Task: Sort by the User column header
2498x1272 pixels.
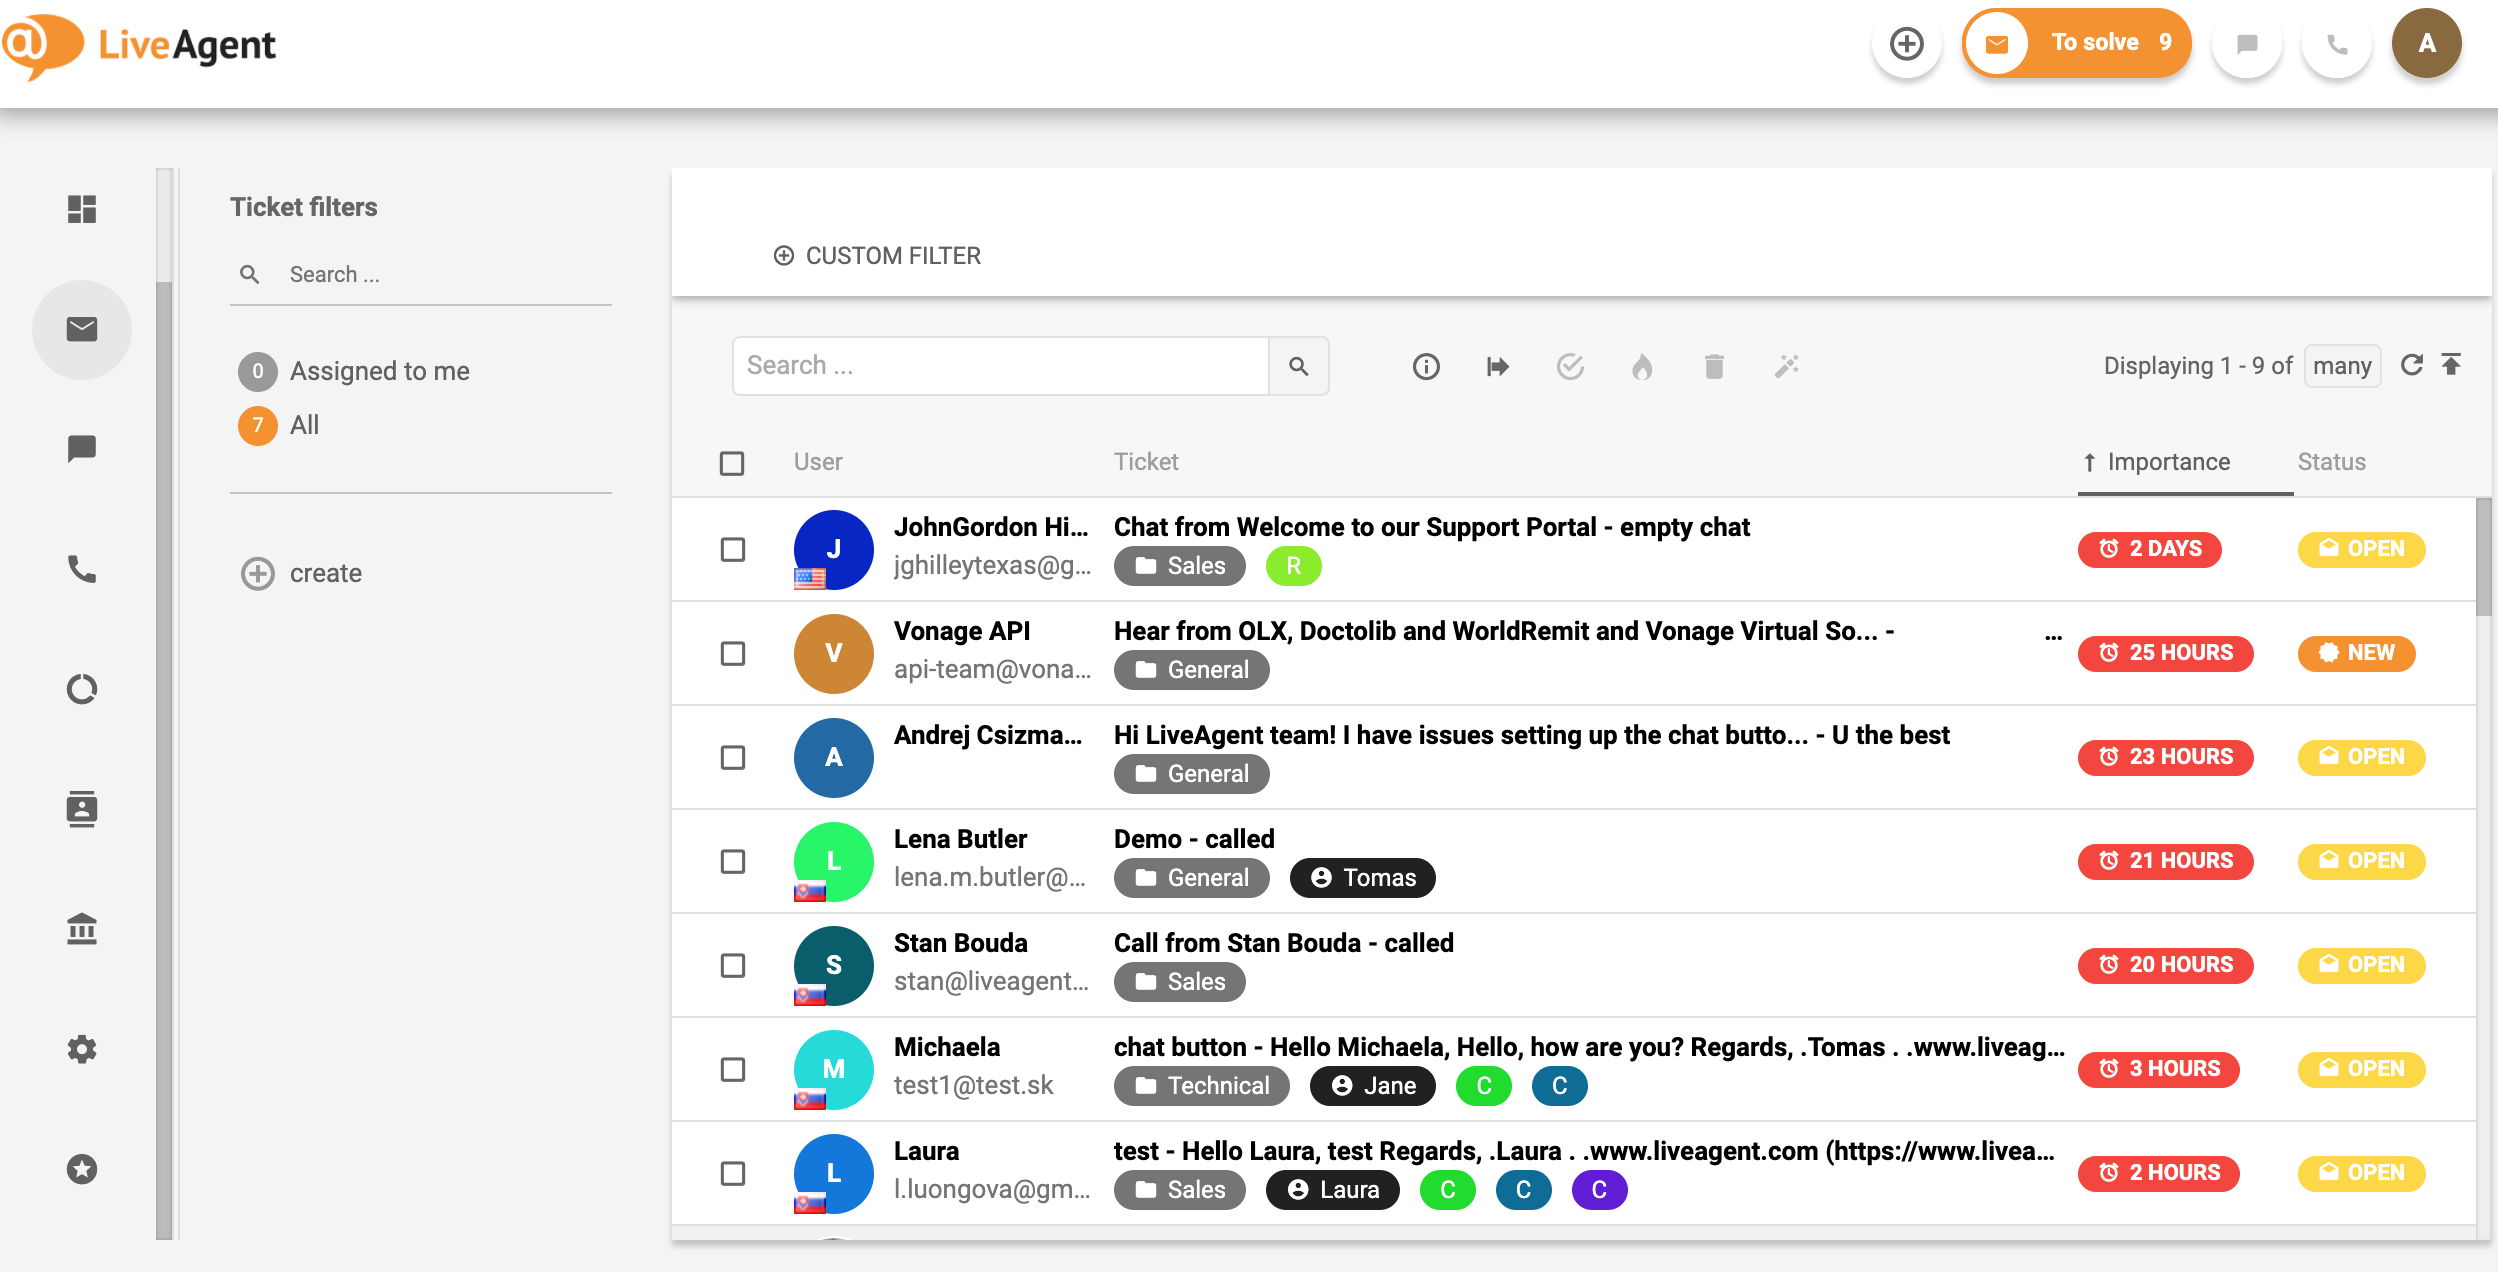Action: point(818,462)
